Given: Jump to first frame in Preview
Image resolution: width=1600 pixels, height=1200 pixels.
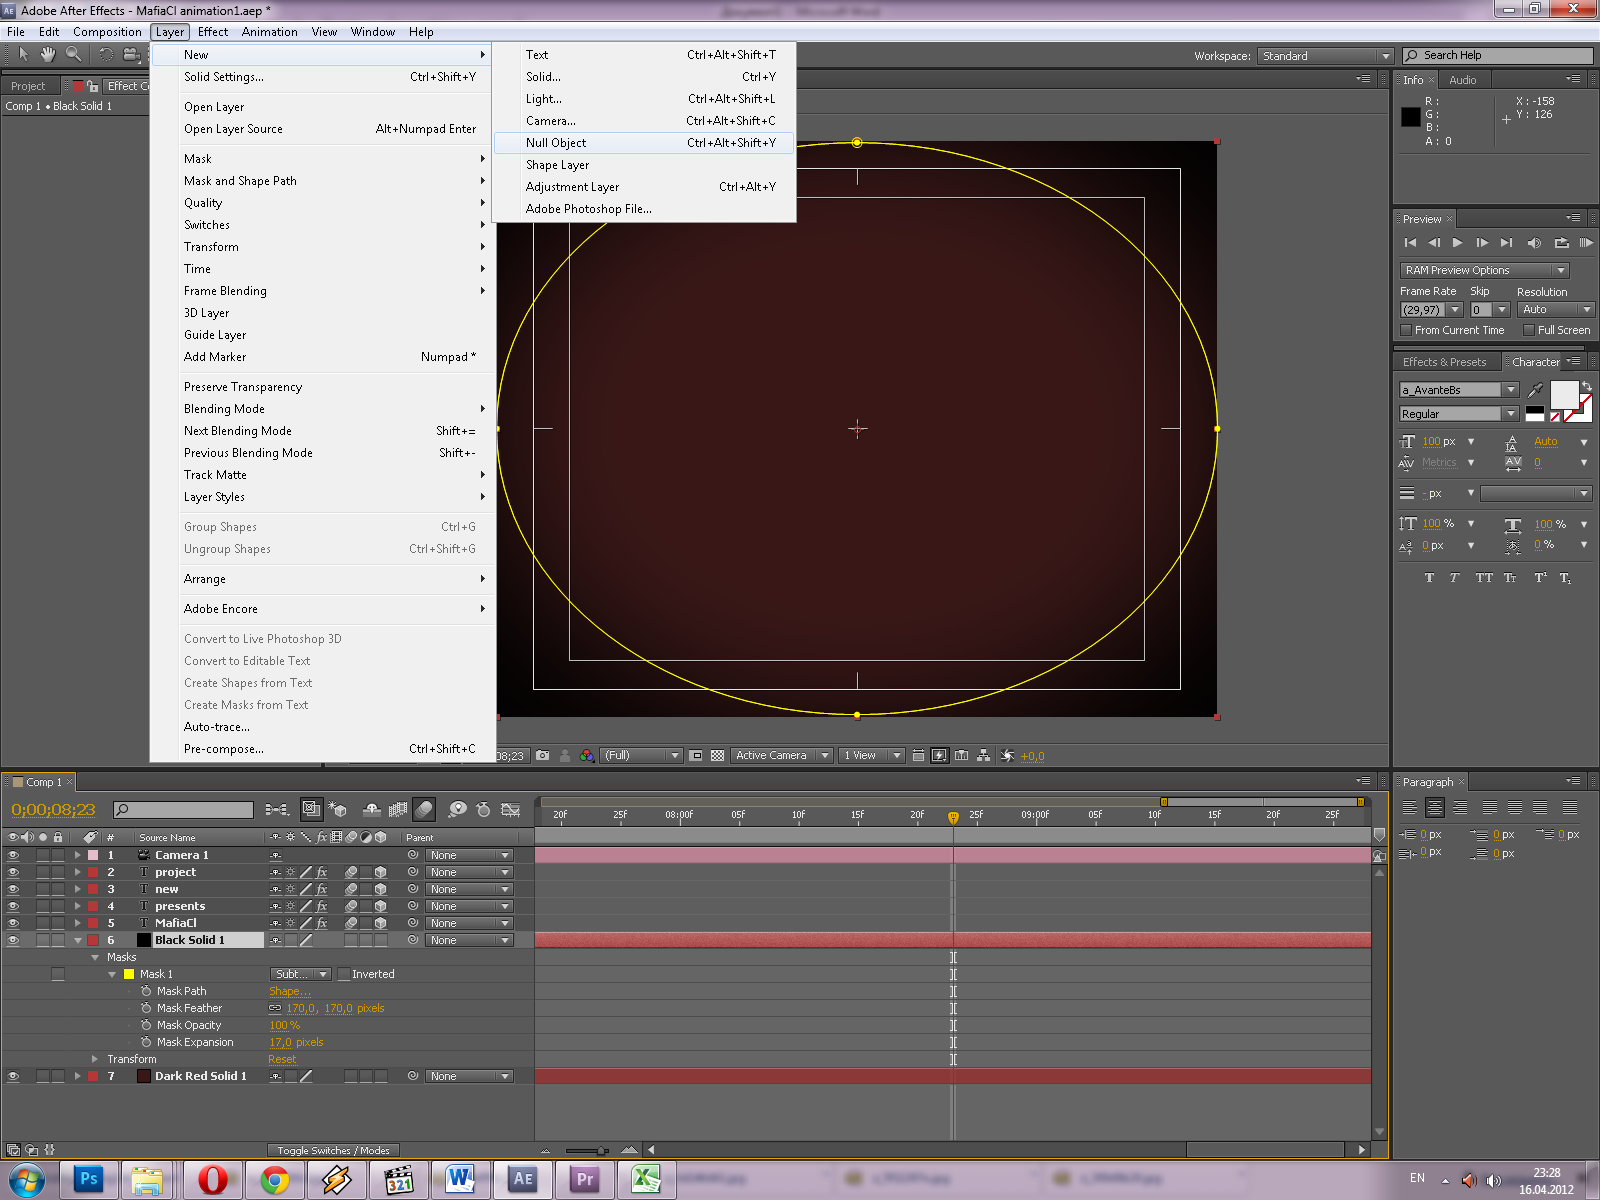Looking at the screenshot, I should tap(1410, 243).
